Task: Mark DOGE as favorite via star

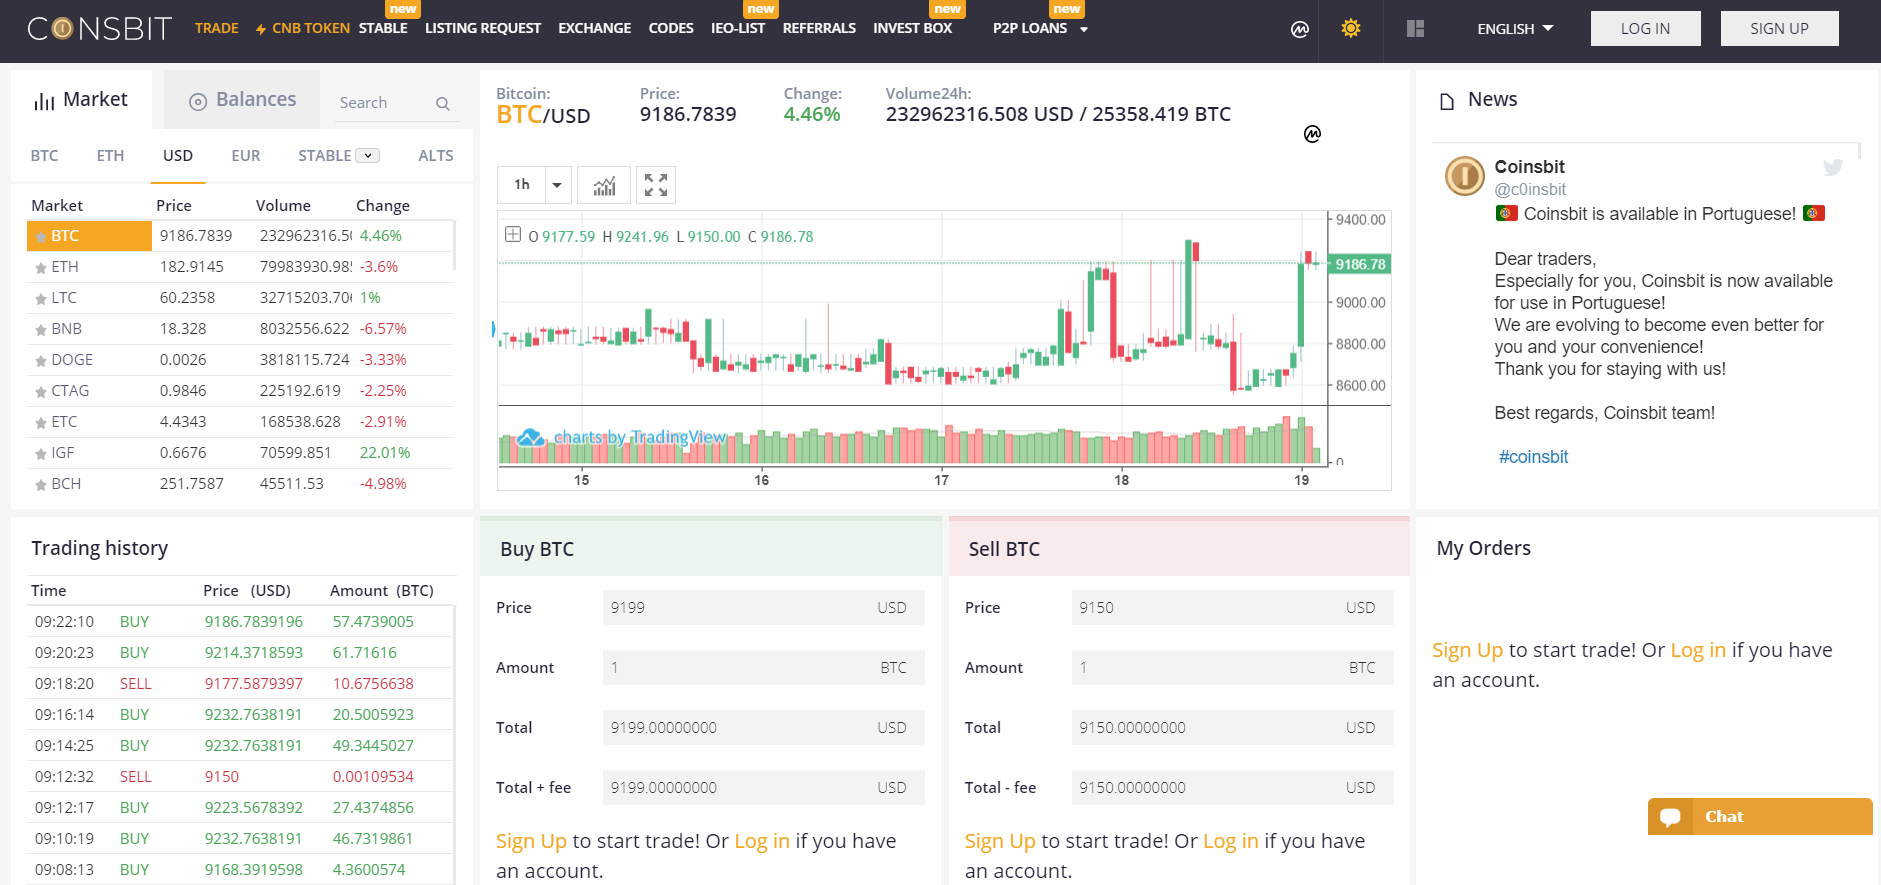Action: click(41, 361)
